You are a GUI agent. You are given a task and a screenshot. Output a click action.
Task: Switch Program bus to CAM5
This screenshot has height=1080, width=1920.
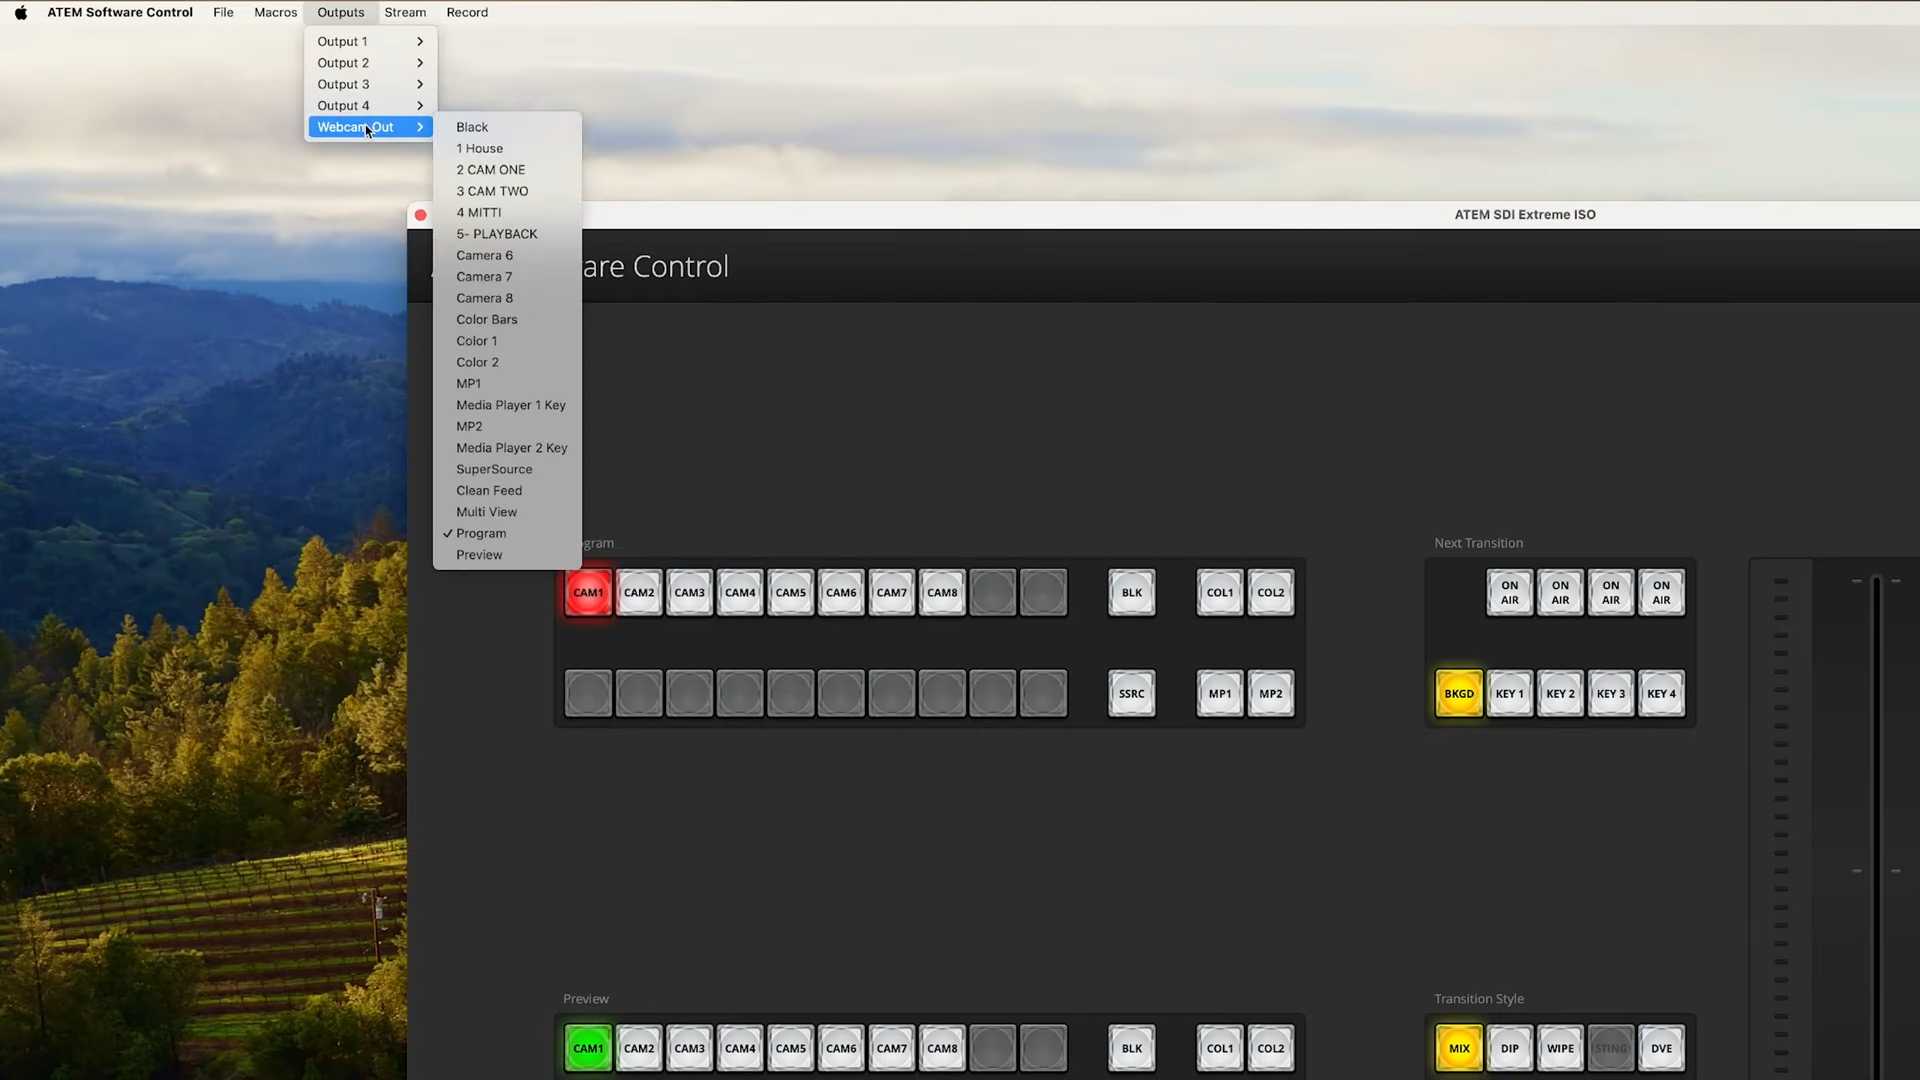click(x=791, y=593)
